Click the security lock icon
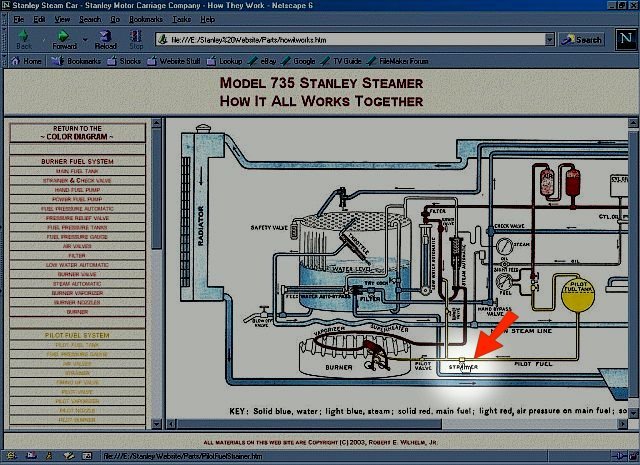This screenshot has width=640, height=465. [x=634, y=456]
